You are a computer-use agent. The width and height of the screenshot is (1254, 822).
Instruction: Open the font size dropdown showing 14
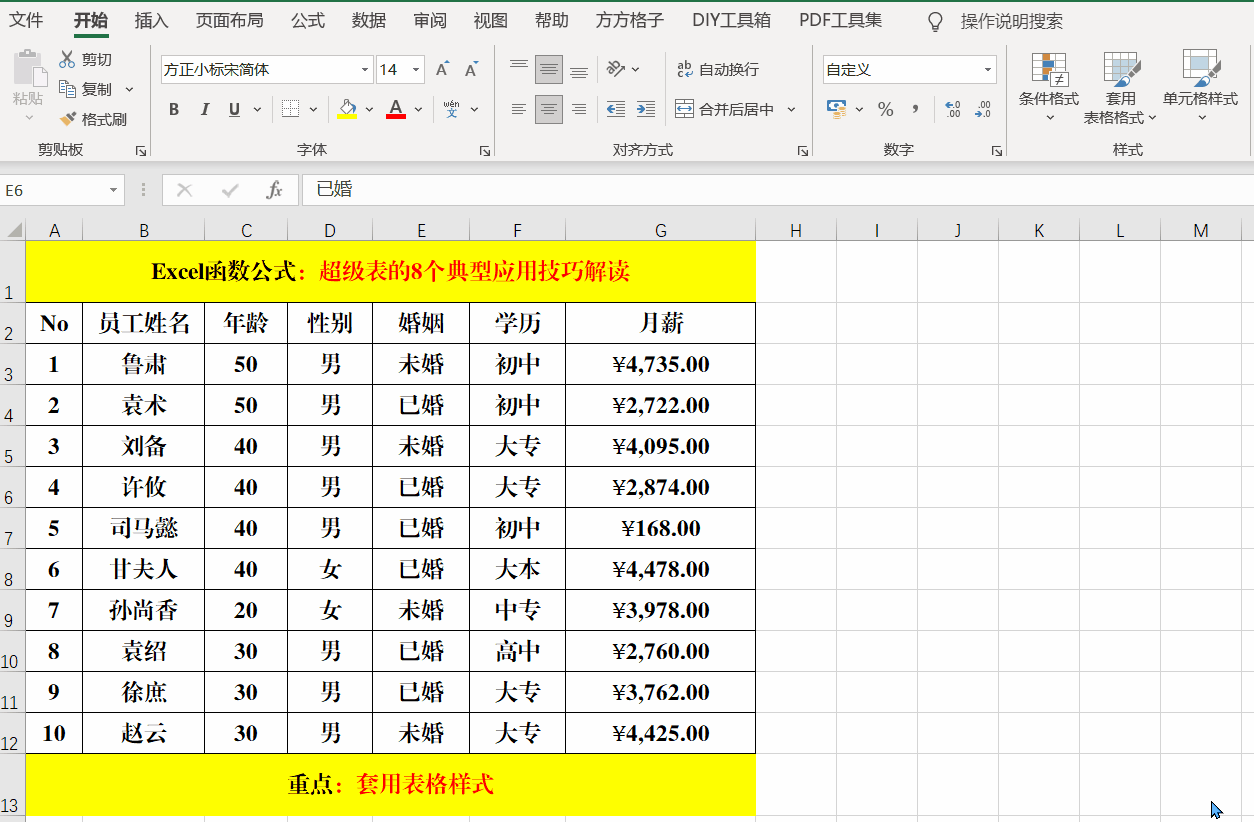click(415, 70)
